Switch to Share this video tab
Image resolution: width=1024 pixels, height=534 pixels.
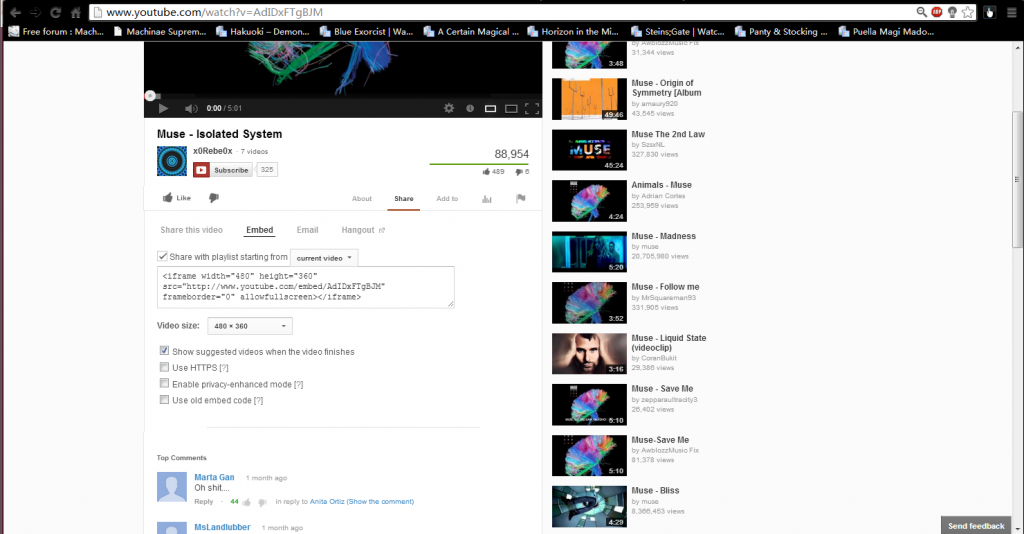pos(191,230)
